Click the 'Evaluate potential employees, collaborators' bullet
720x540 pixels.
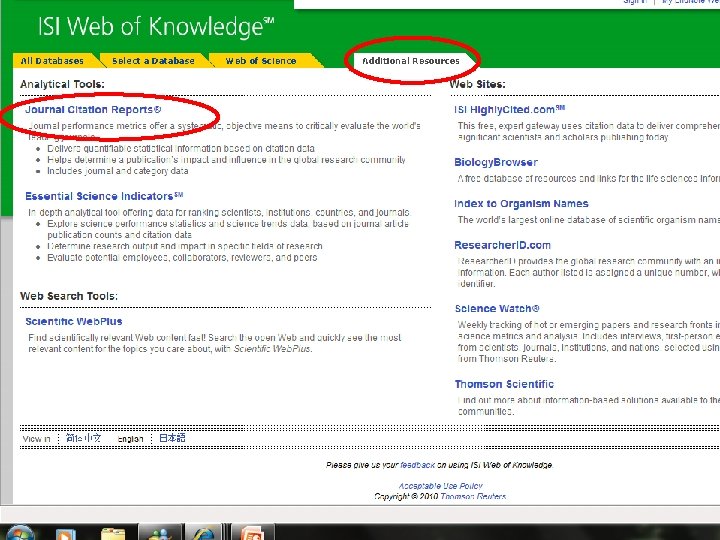pyautogui.click(x=182, y=258)
